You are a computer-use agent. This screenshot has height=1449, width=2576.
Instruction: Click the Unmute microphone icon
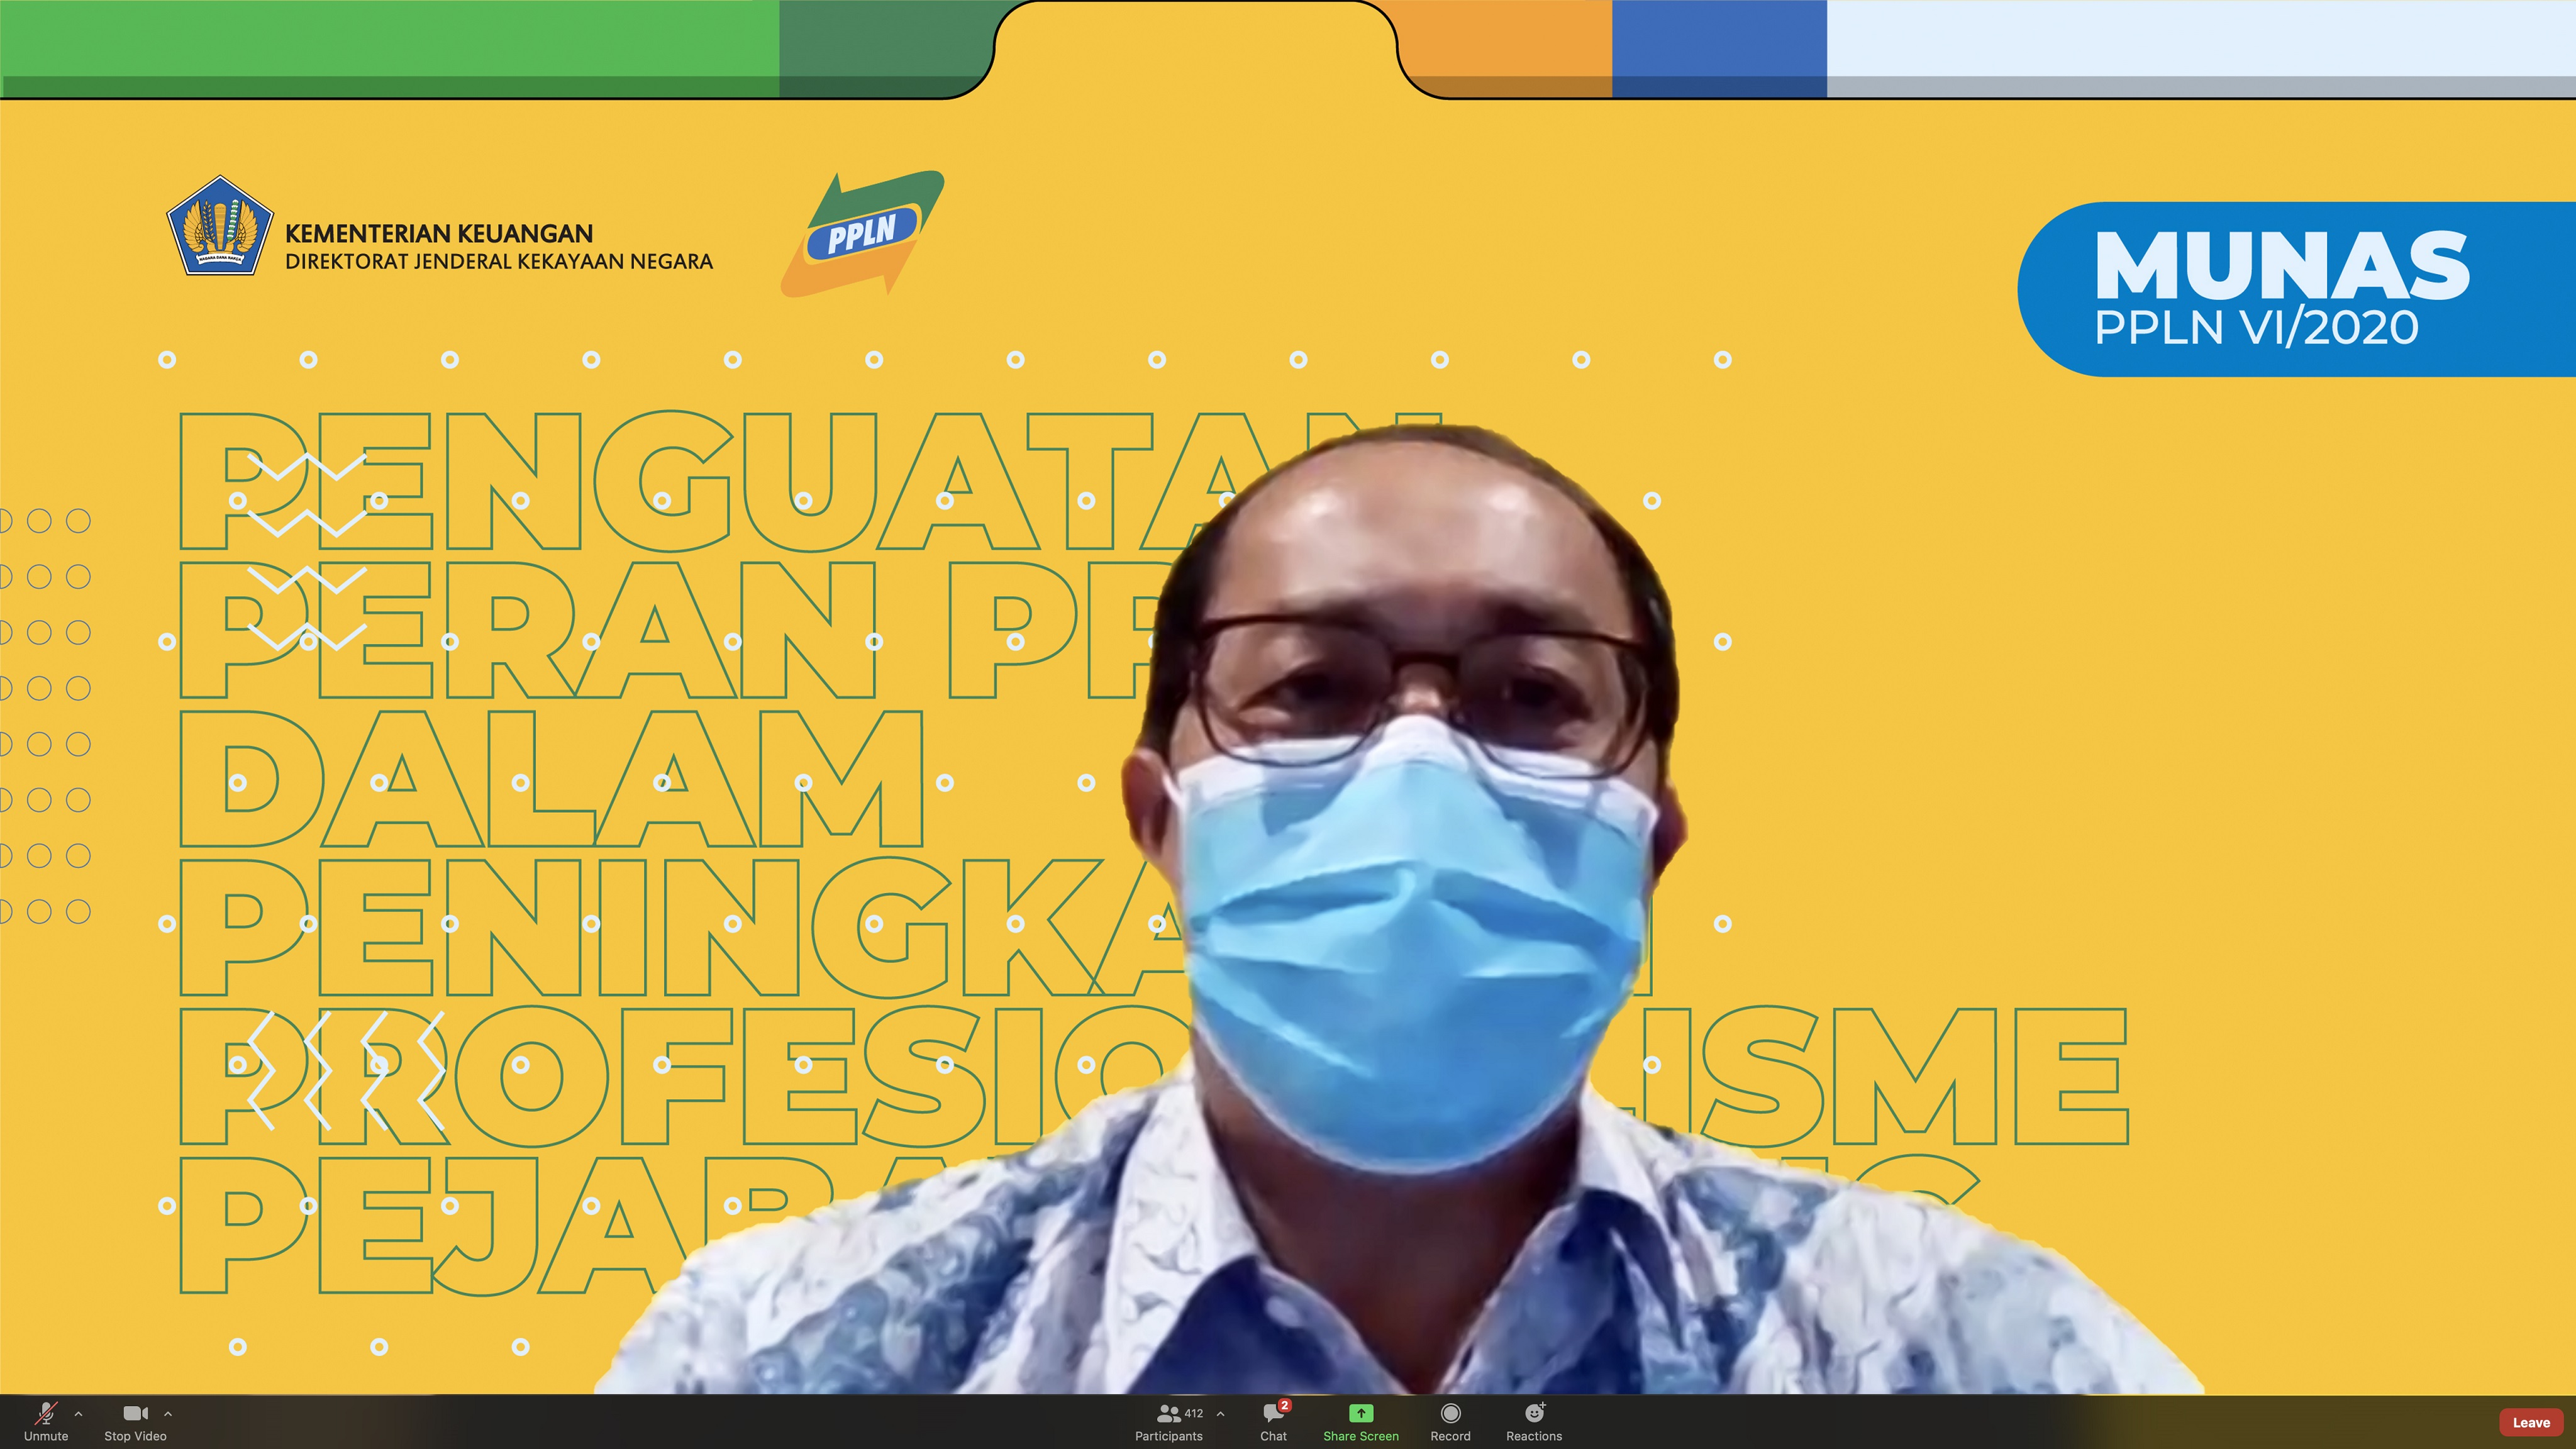pyautogui.click(x=46, y=1413)
